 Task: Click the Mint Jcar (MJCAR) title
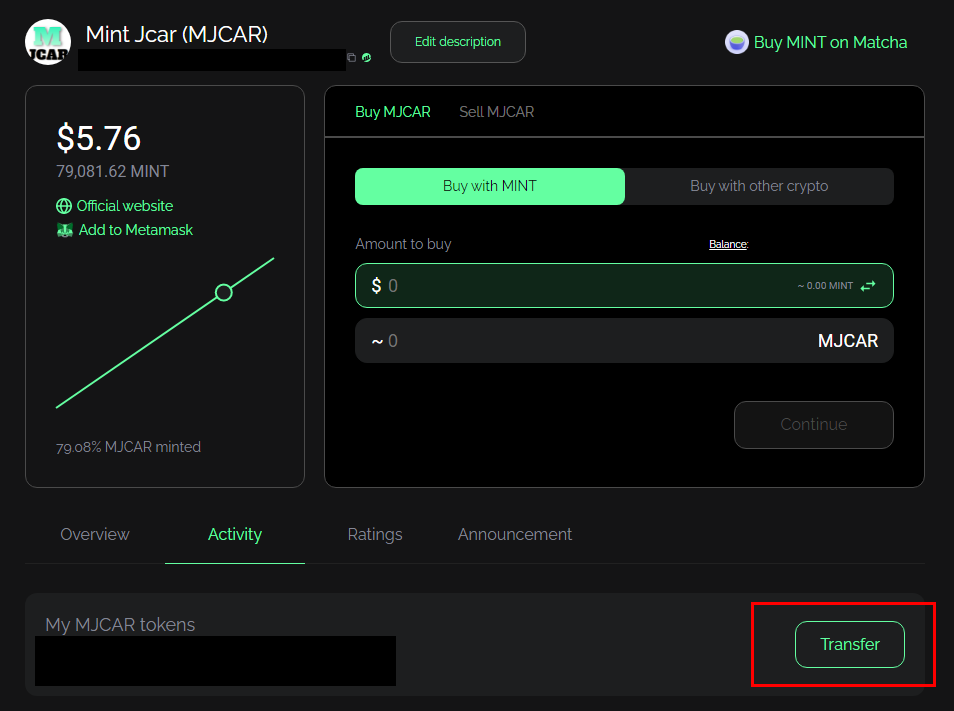pos(176,34)
